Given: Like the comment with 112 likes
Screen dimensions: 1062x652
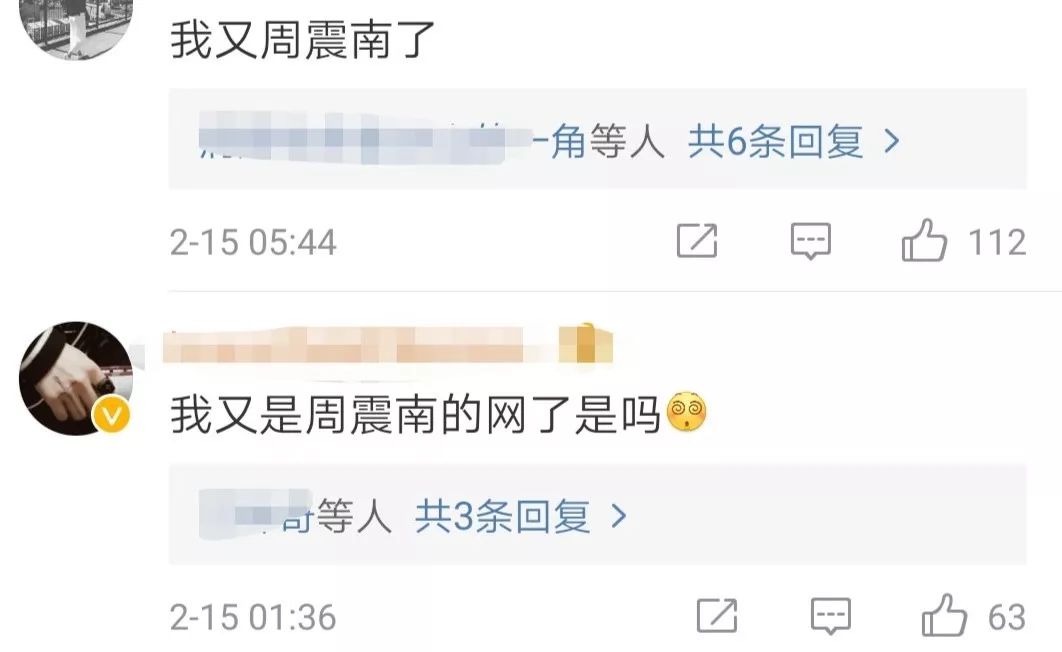Looking at the screenshot, I should pos(924,240).
